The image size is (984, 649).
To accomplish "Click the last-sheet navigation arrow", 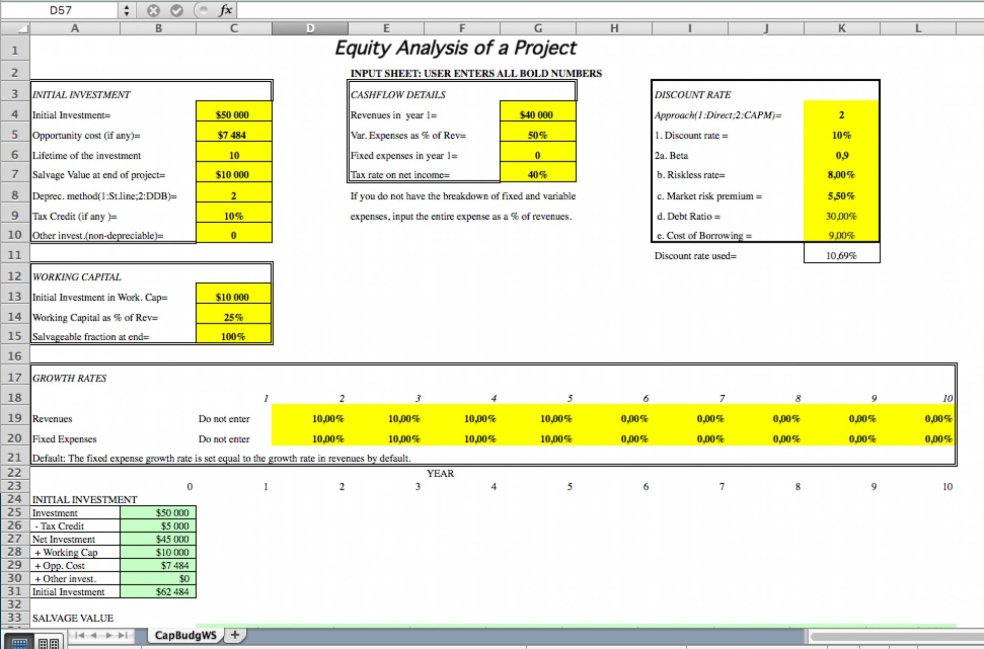I will coord(124,635).
